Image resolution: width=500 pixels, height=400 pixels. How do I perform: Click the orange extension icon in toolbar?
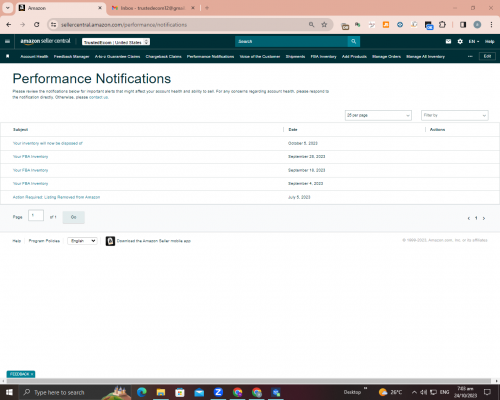(386, 25)
